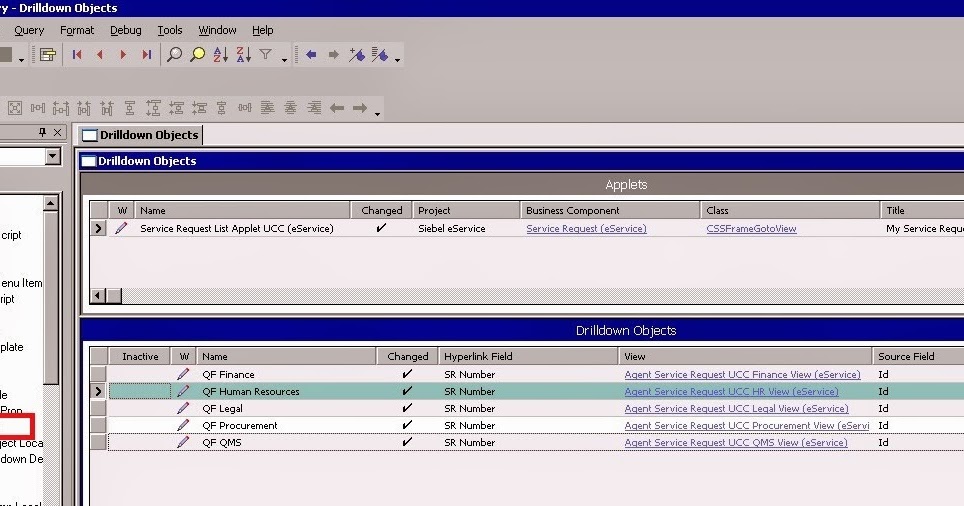The image size is (964, 506).
Task: Click the Hyperlink Field column header
Action: tap(528, 356)
